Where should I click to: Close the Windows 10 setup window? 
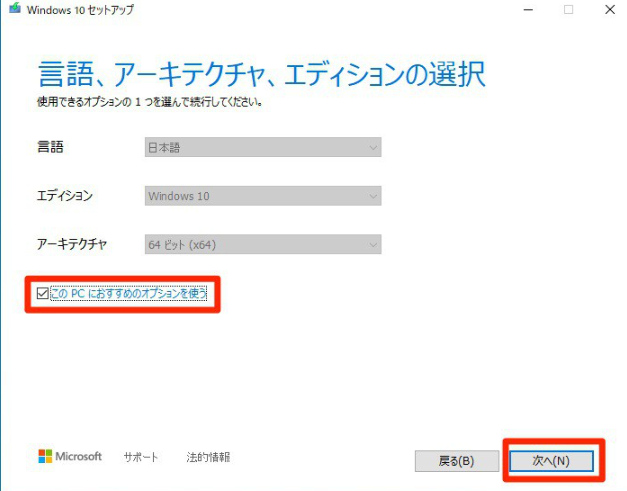(610, 10)
